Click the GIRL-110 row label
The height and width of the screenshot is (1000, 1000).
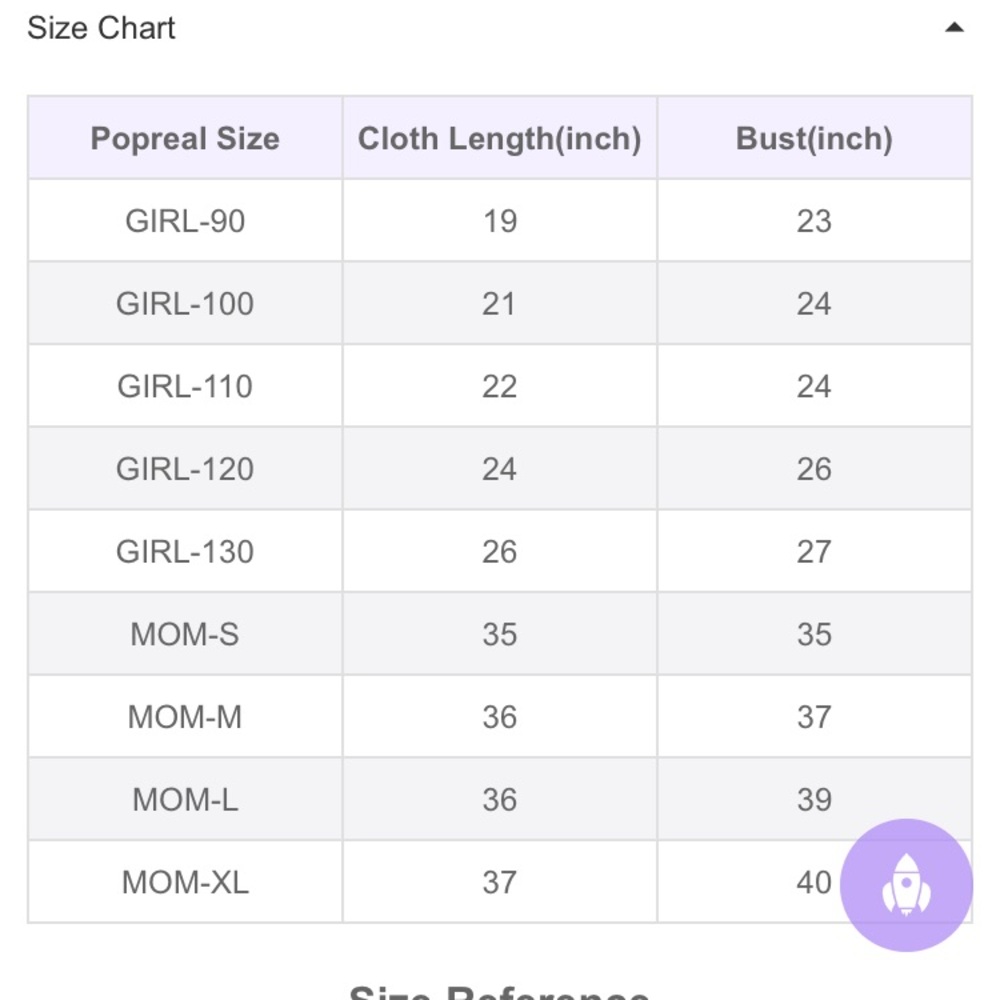click(x=185, y=386)
